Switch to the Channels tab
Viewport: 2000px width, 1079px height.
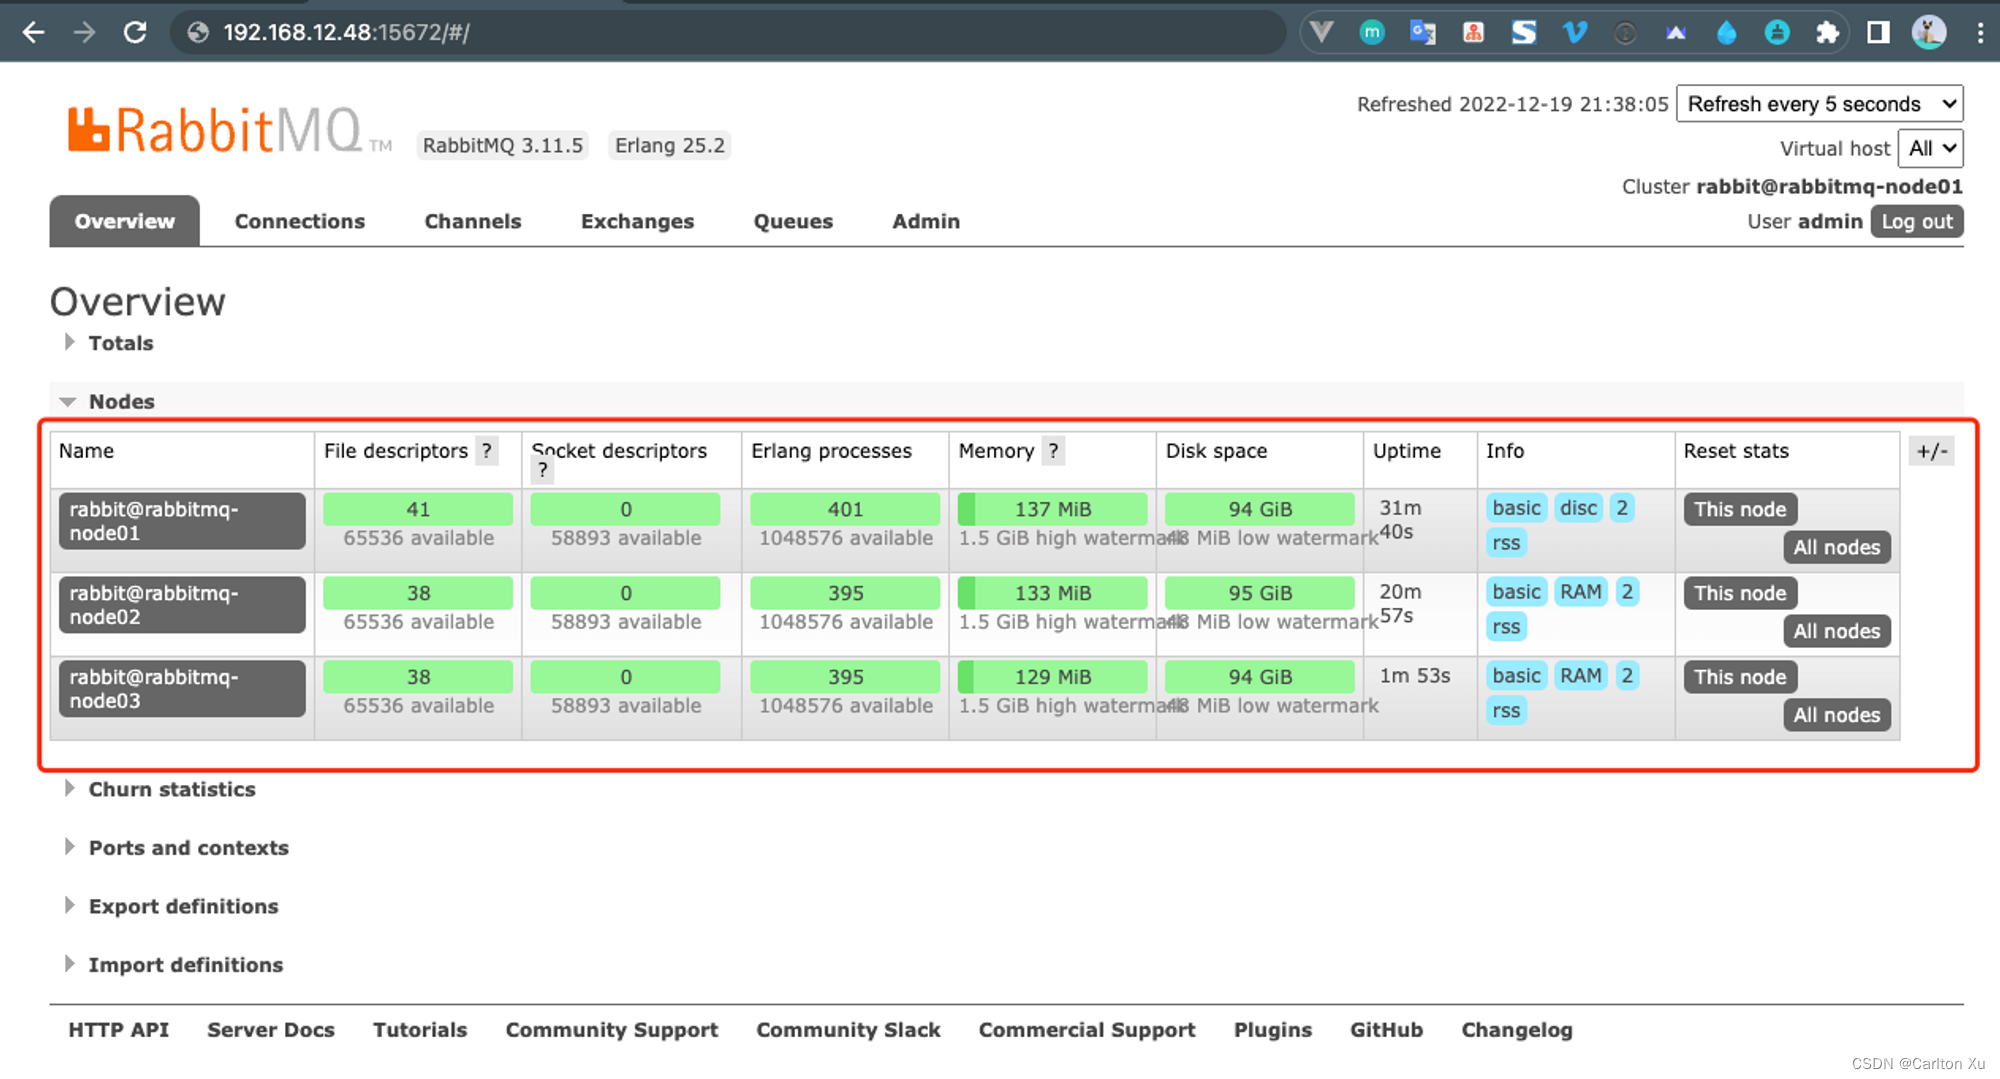tap(473, 221)
